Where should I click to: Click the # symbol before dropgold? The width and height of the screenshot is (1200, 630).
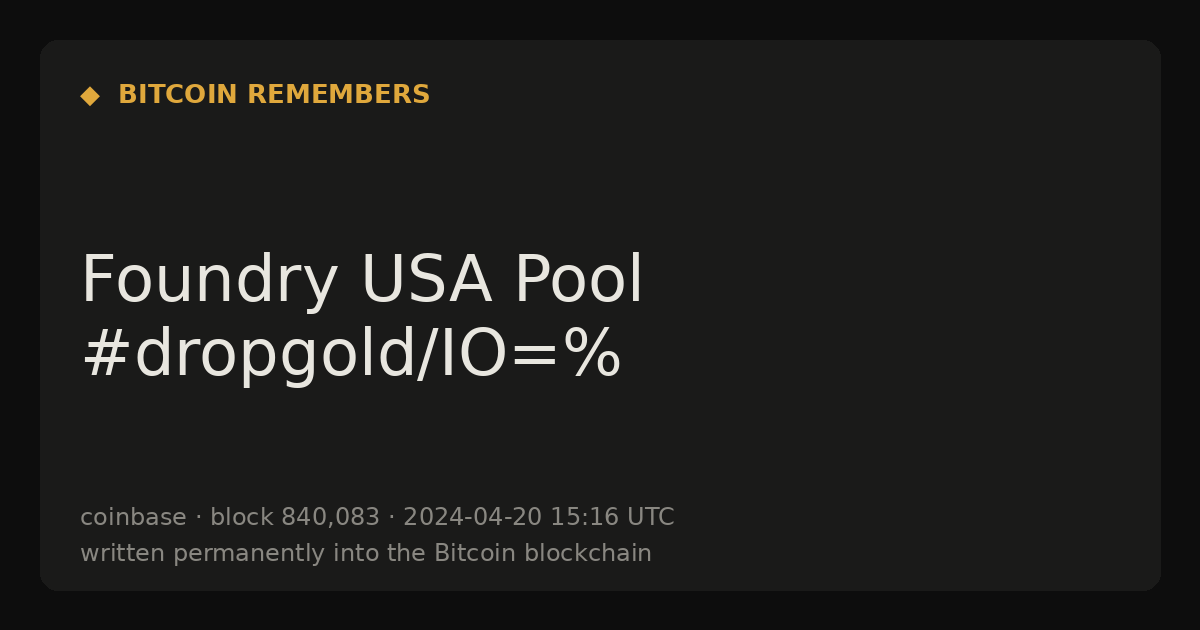pyautogui.click(x=105, y=355)
